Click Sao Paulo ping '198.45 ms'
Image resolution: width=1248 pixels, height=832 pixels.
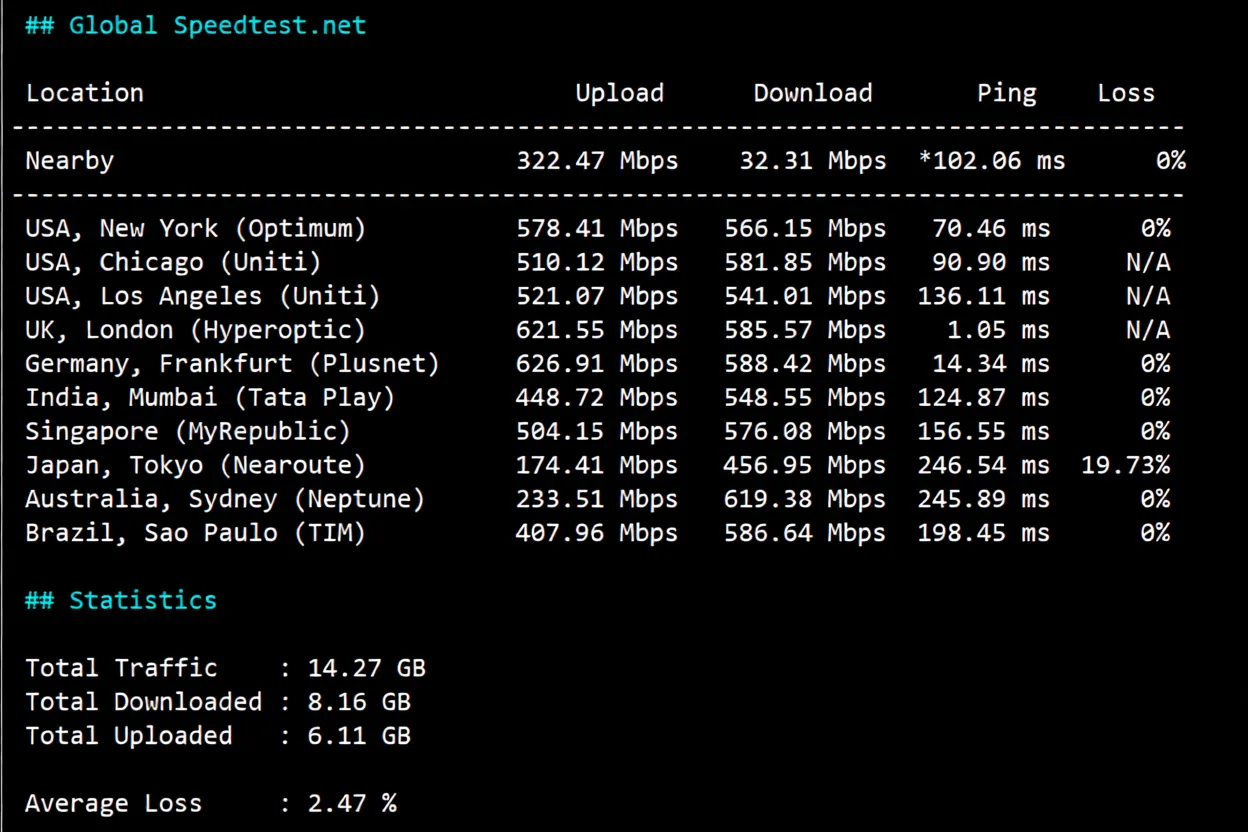click(x=984, y=533)
